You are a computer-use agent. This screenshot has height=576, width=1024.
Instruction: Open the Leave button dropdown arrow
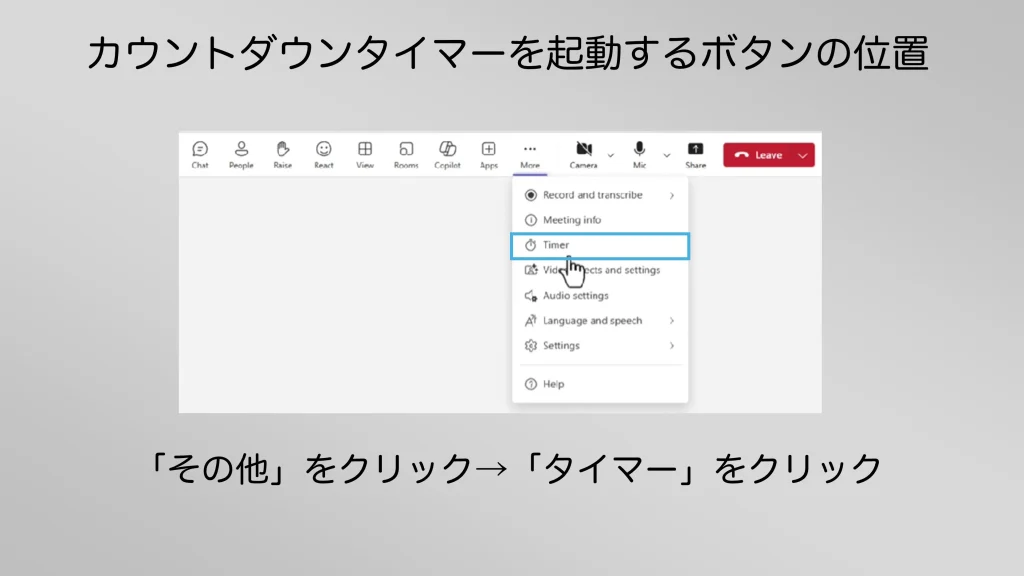(x=803, y=156)
